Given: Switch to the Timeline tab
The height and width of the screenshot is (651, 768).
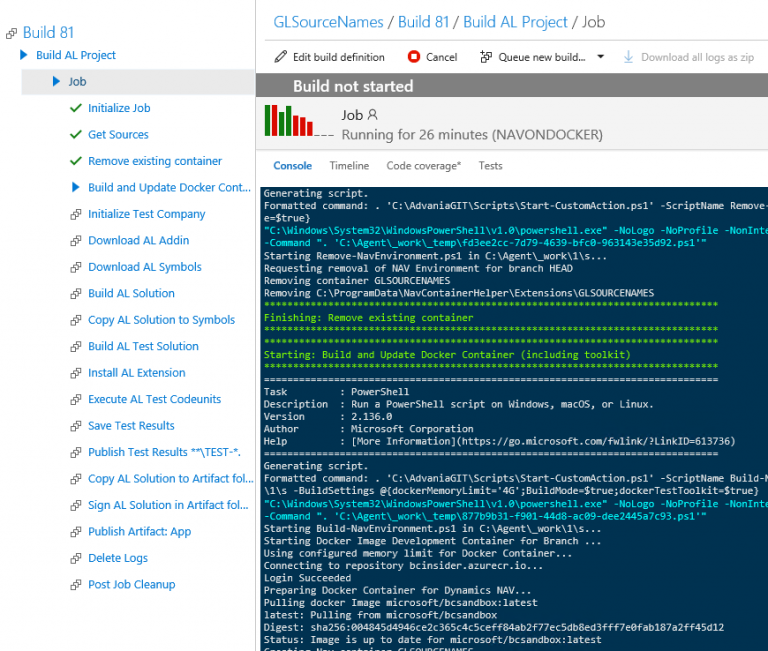Looking at the screenshot, I should (x=349, y=166).
